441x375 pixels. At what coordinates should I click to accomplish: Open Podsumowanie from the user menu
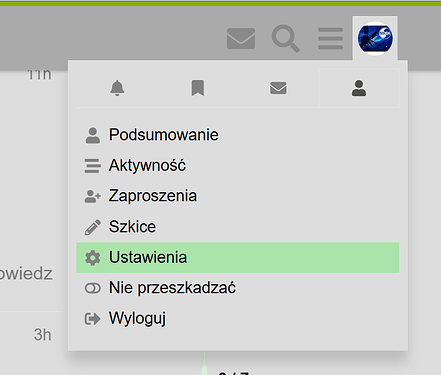point(238,135)
